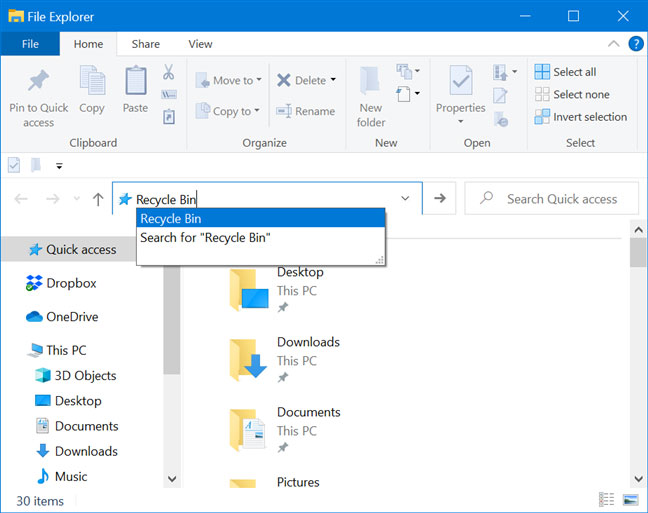
Task: Collapse the ribbon using chevron
Action: 614,44
